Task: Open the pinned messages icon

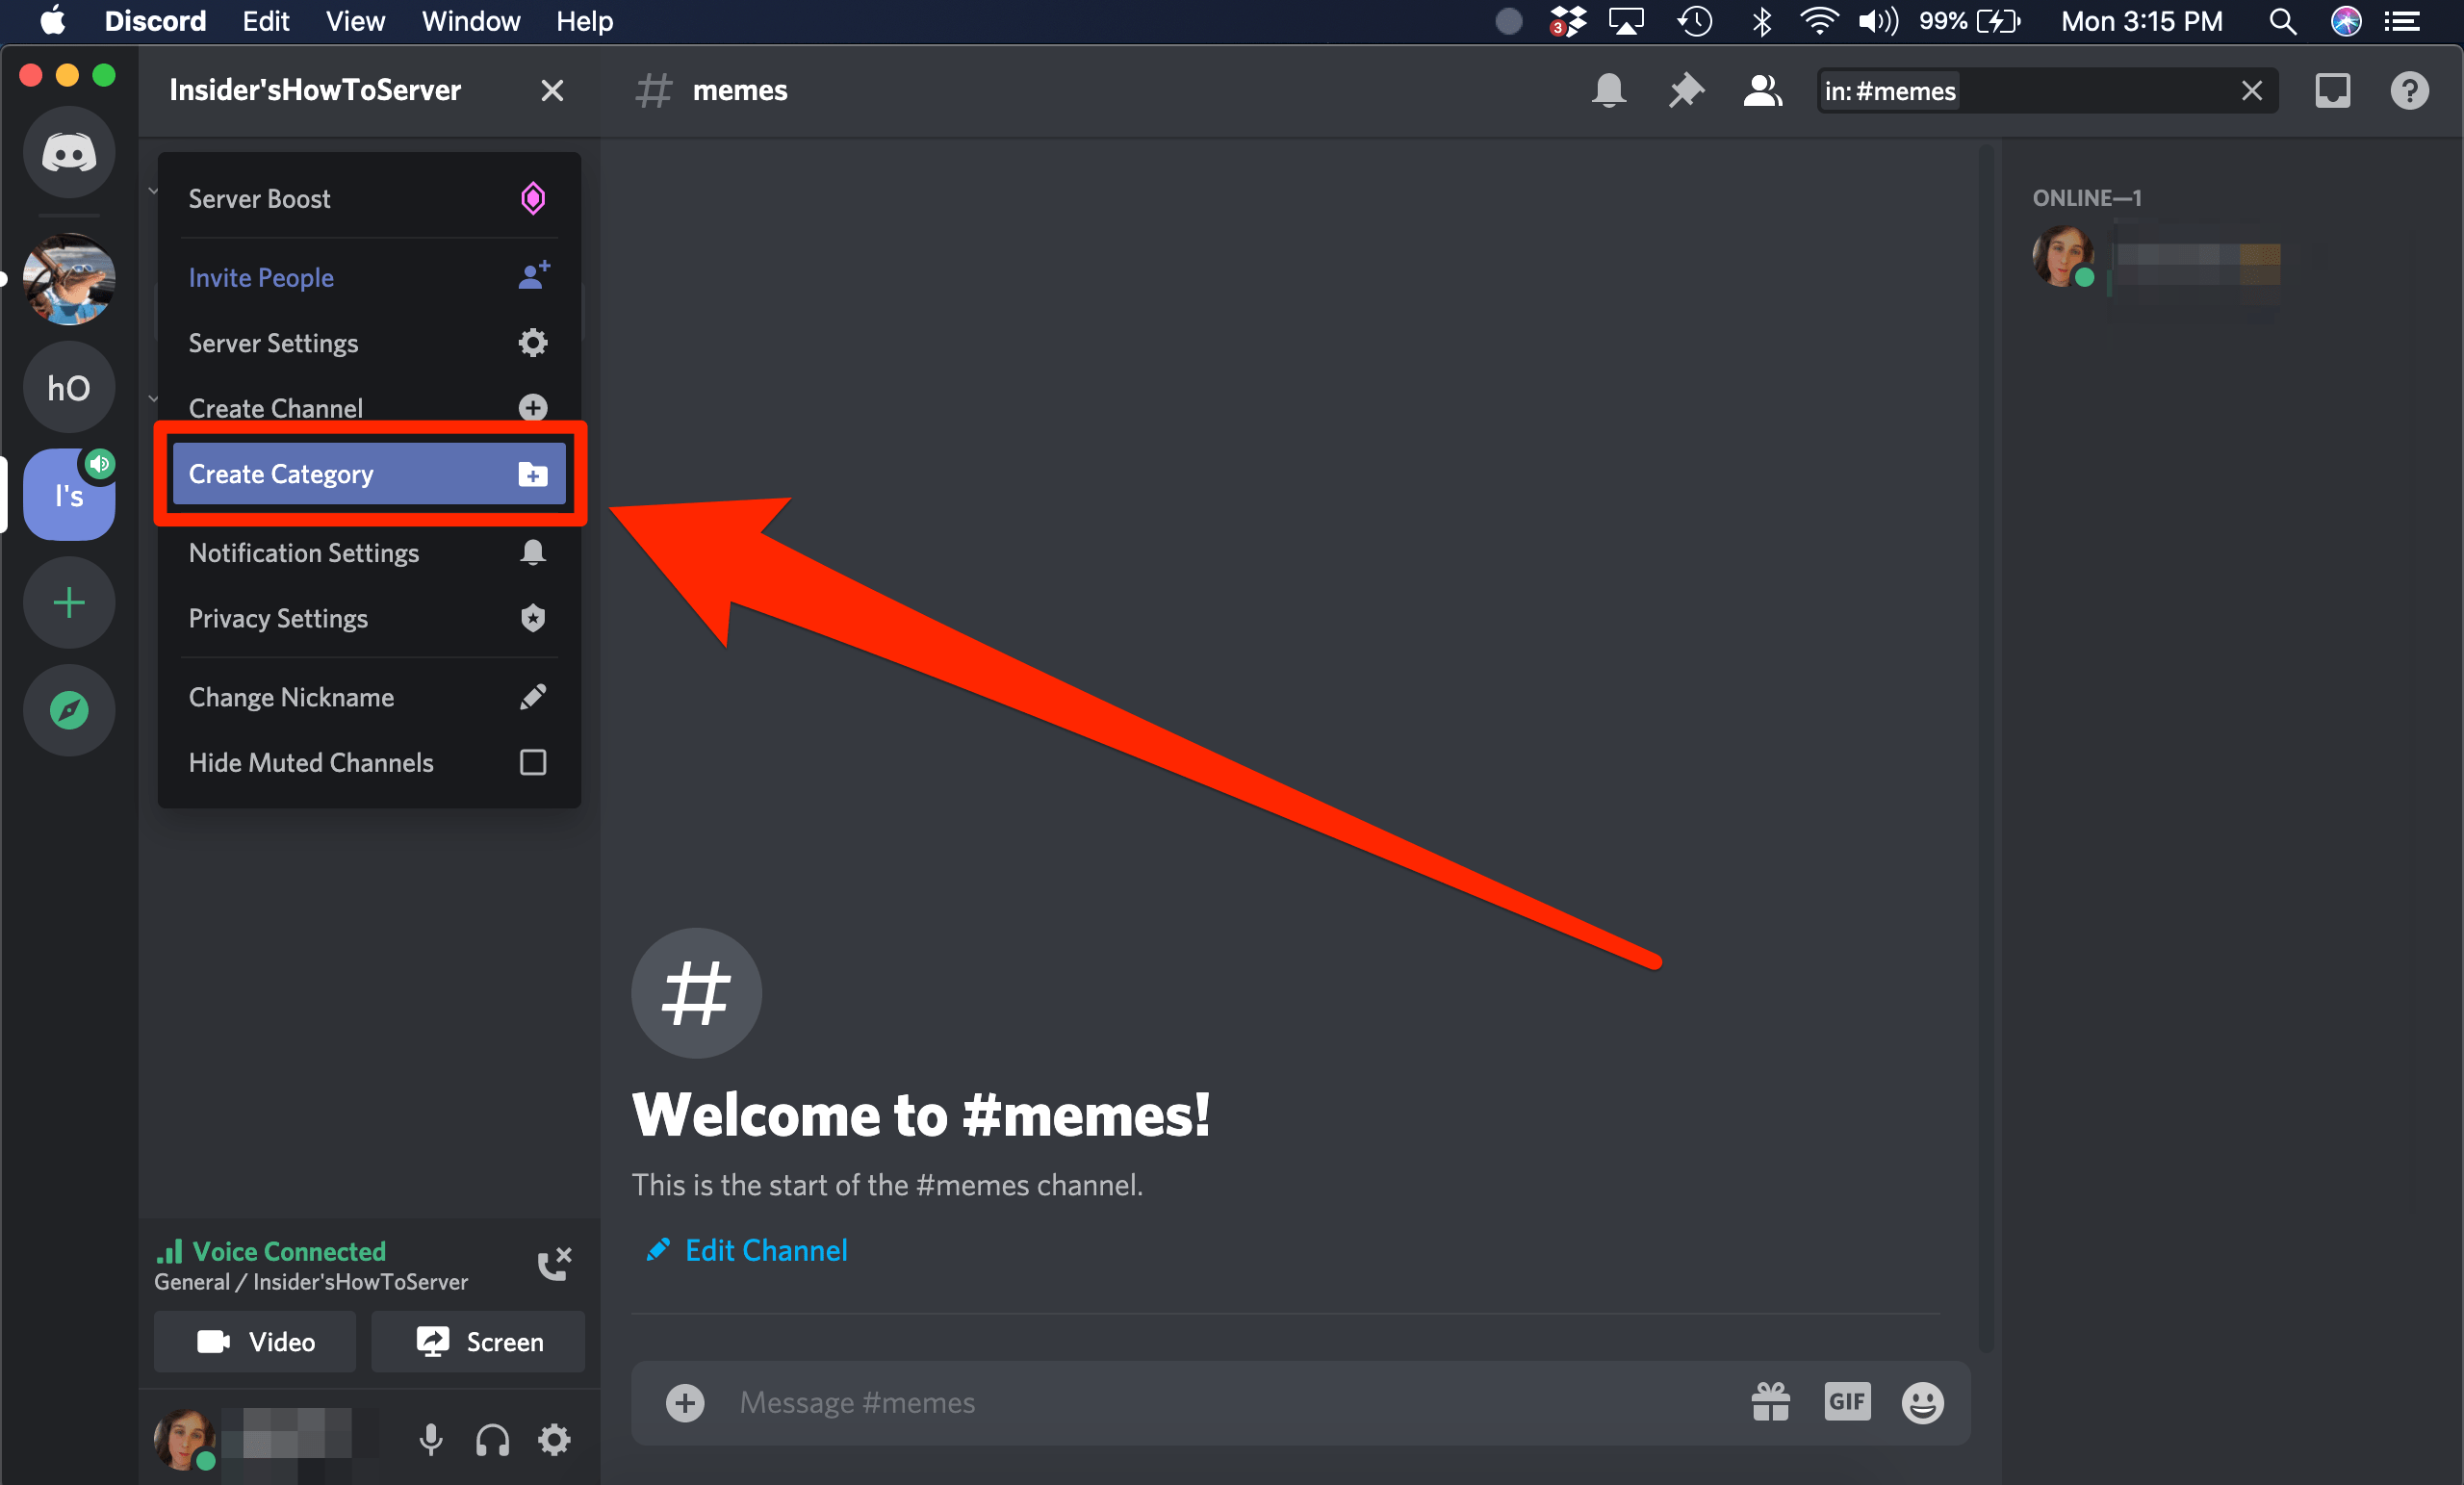Action: pos(1685,91)
